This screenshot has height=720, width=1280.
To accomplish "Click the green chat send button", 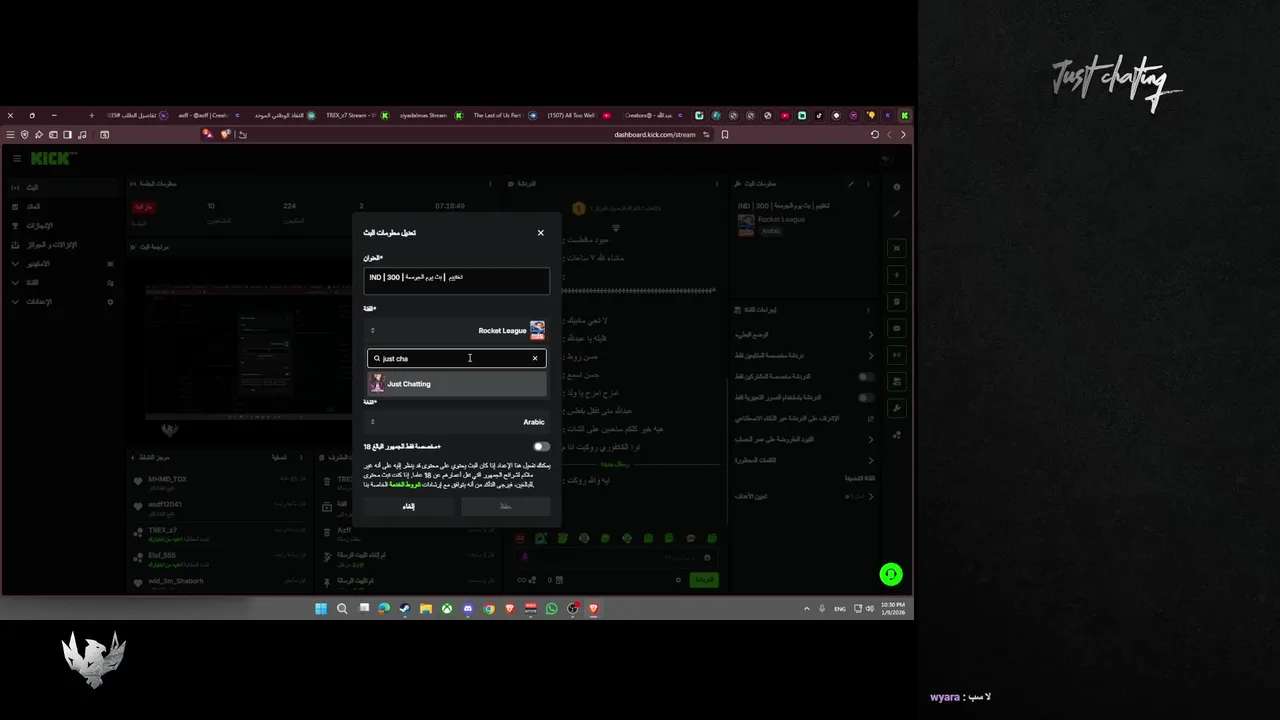I will coord(704,580).
